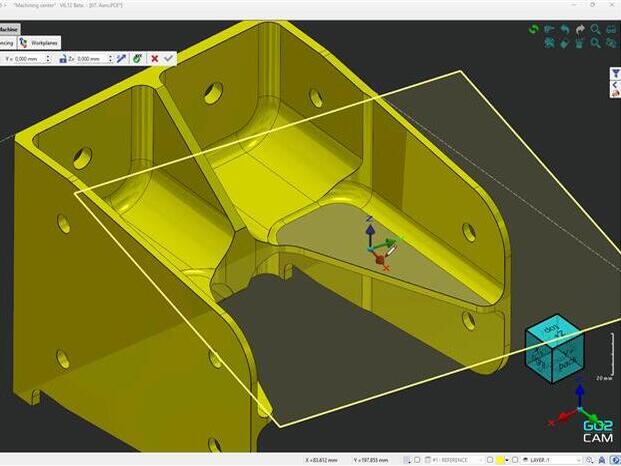Click the first icon of lower view toolbar row
Screen dimensions: 621x466
coord(549,43)
